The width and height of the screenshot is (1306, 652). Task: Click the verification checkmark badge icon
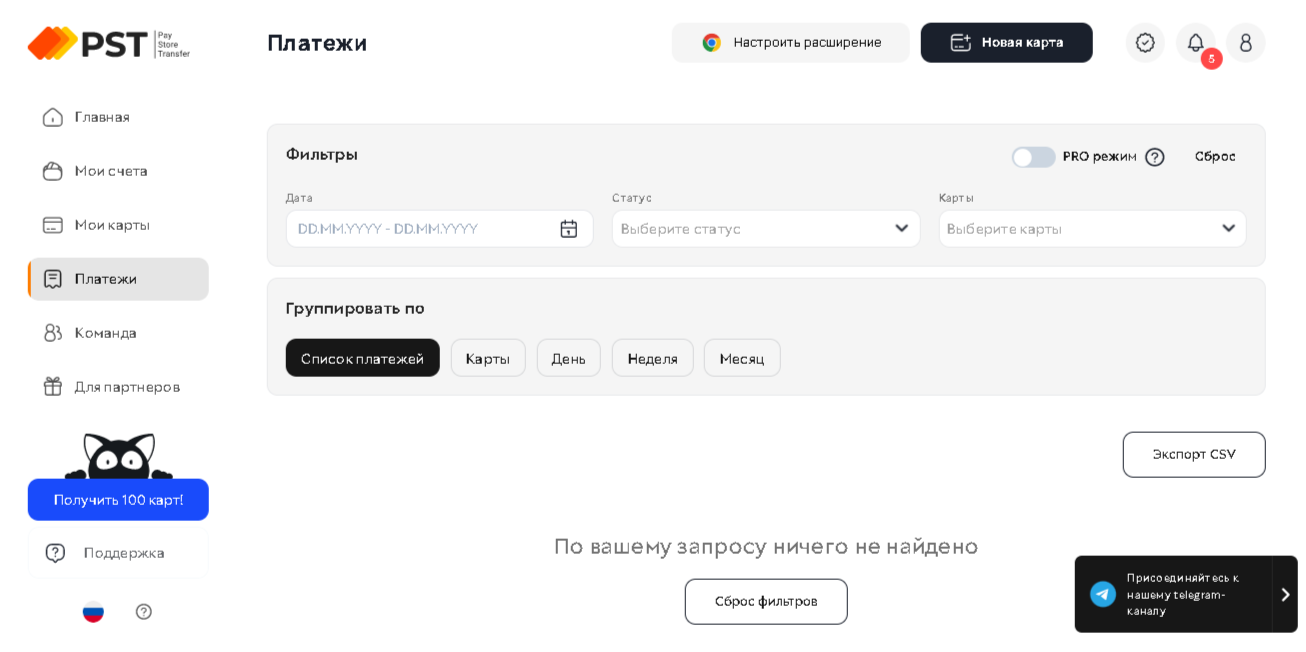[x=1145, y=43]
